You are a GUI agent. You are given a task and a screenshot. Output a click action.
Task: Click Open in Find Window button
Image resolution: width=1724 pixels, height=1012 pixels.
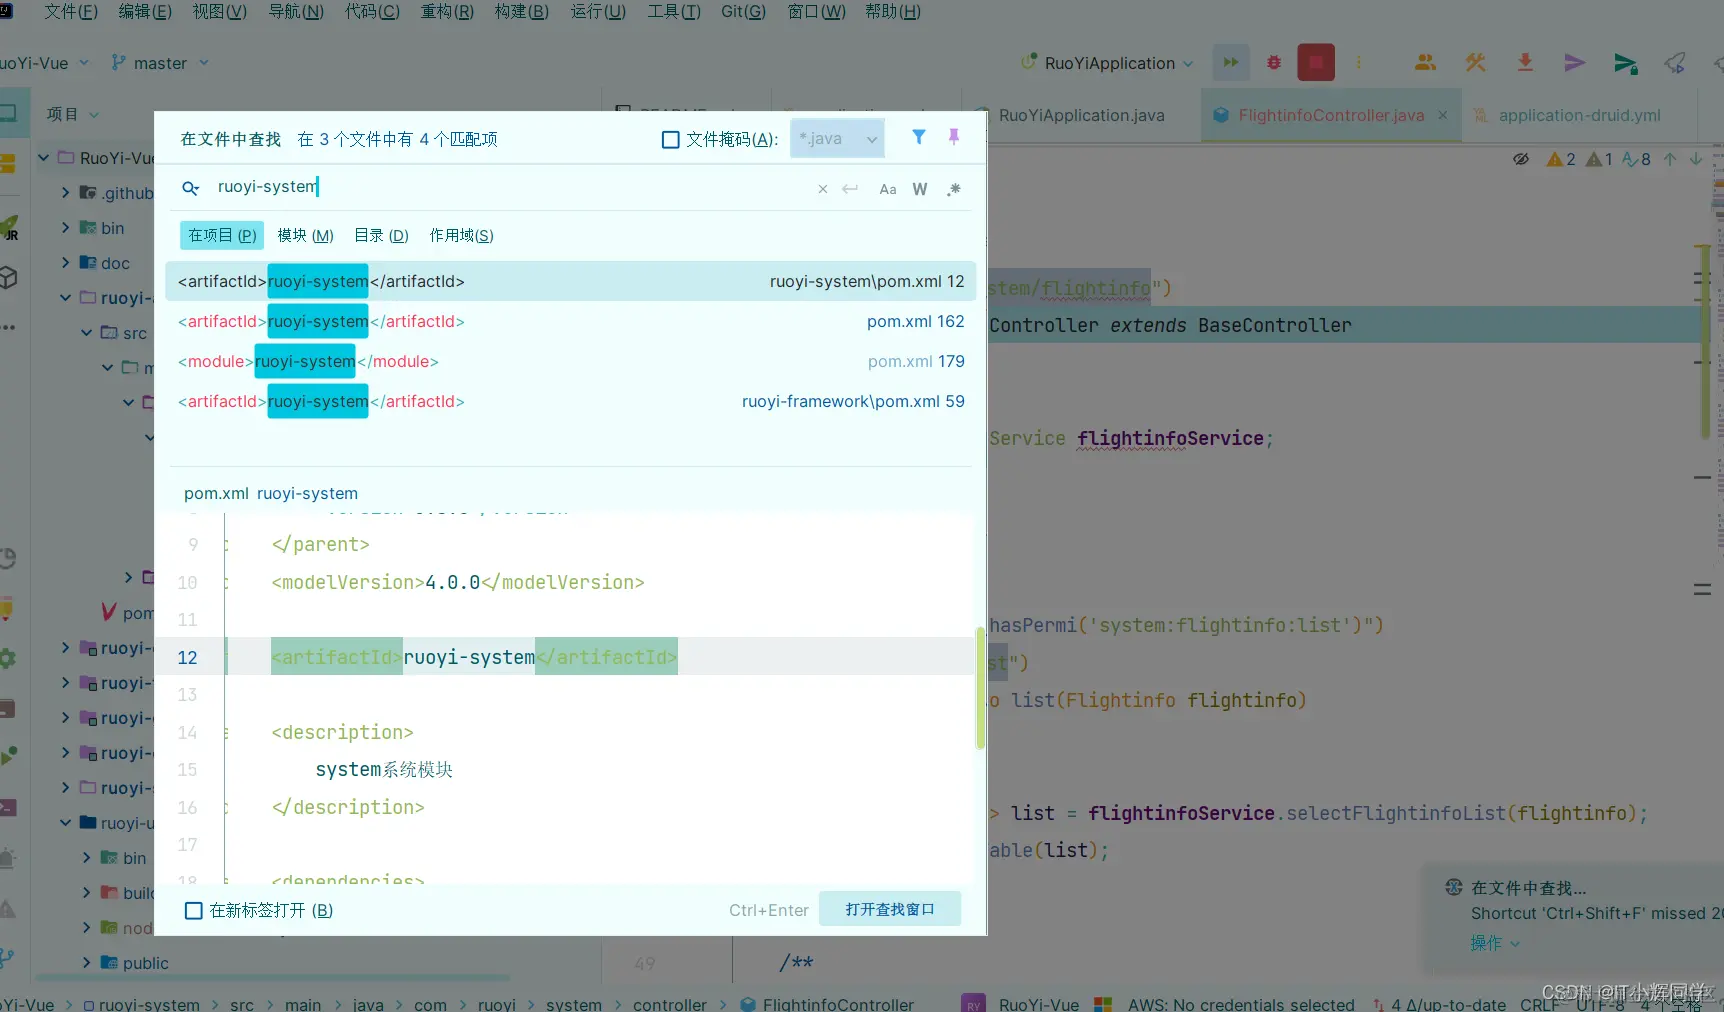(890, 910)
